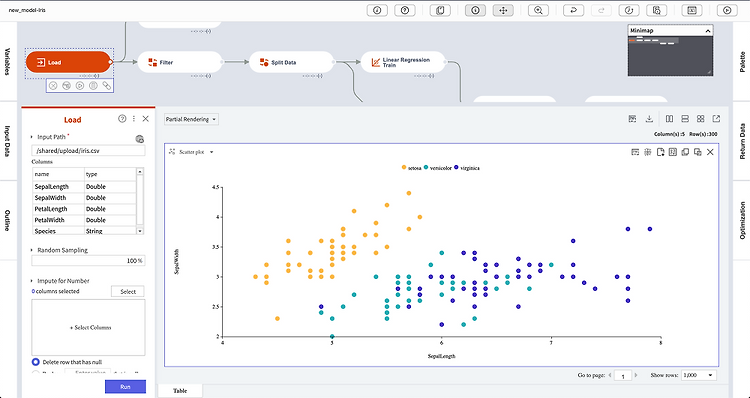Open the Palette side tab
Image resolution: width=750 pixels, height=398 pixels.
742,61
